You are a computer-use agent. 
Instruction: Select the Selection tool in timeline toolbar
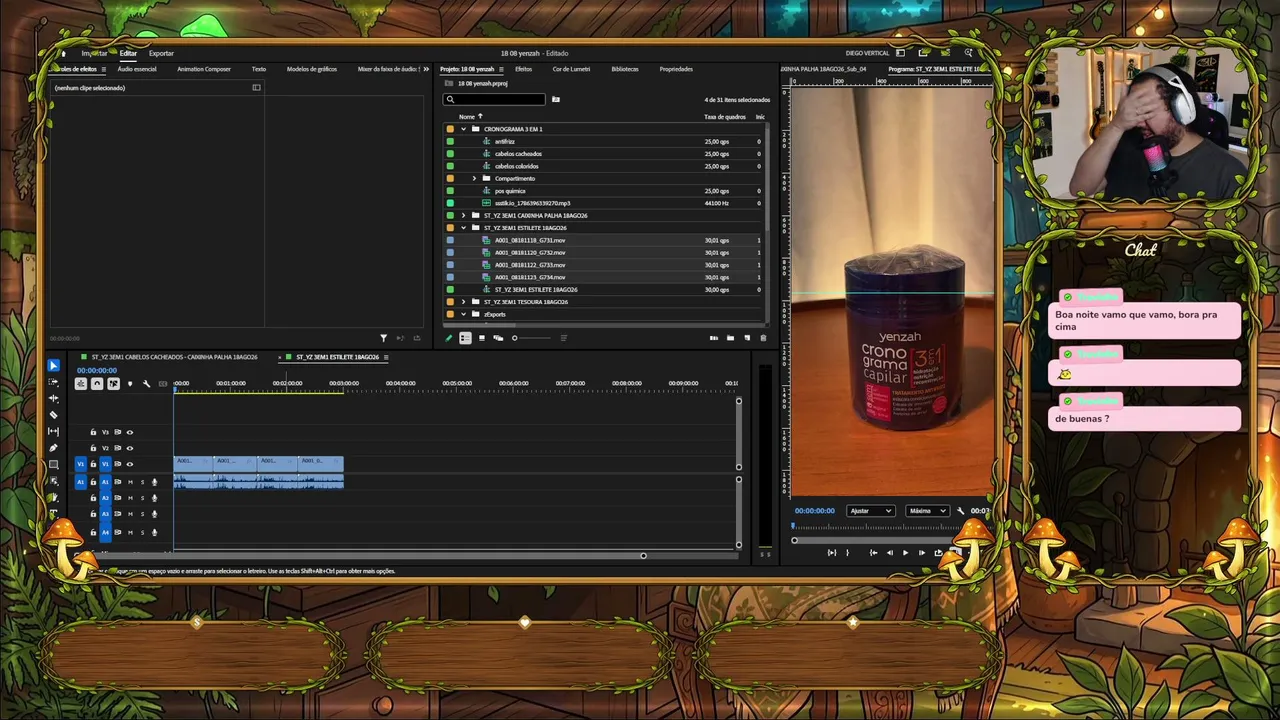tap(54, 366)
